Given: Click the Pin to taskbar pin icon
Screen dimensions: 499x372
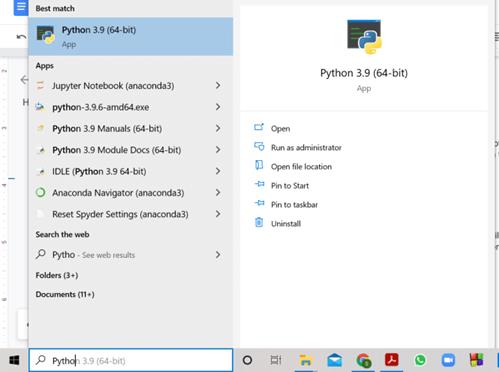Looking at the screenshot, I should tap(260, 203).
